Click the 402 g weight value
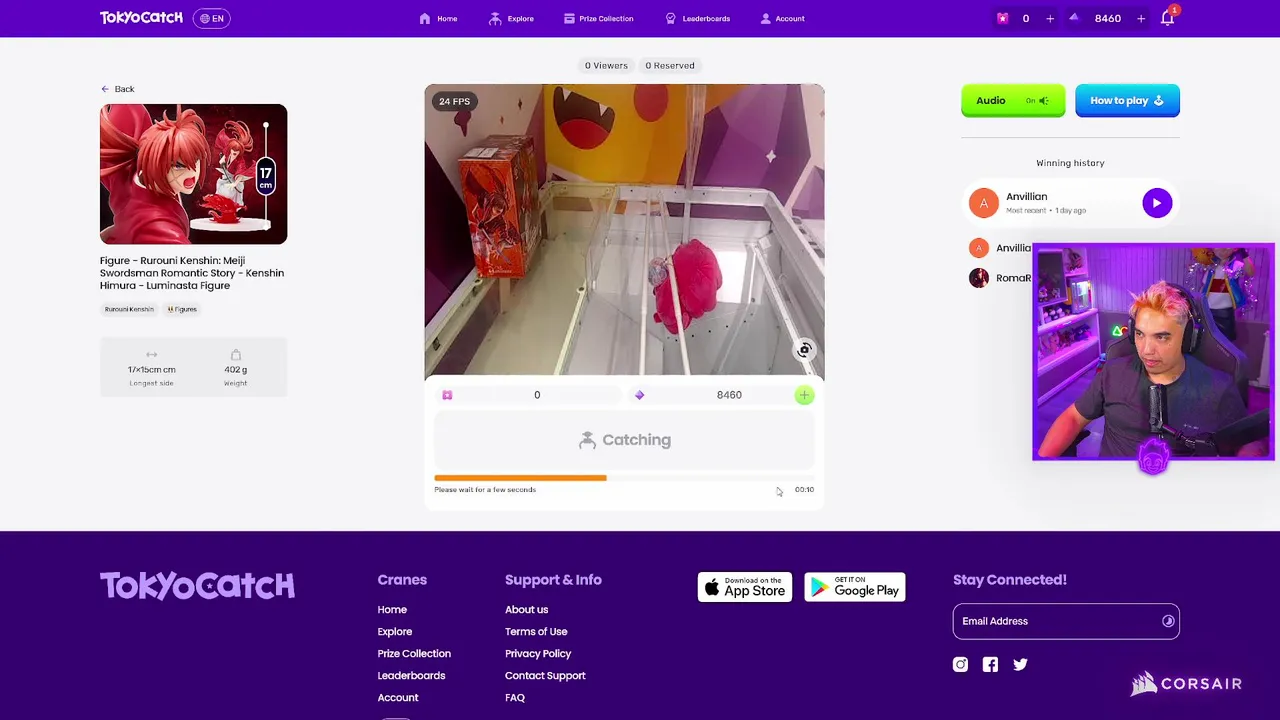Image resolution: width=1280 pixels, height=720 pixels. (x=235, y=369)
